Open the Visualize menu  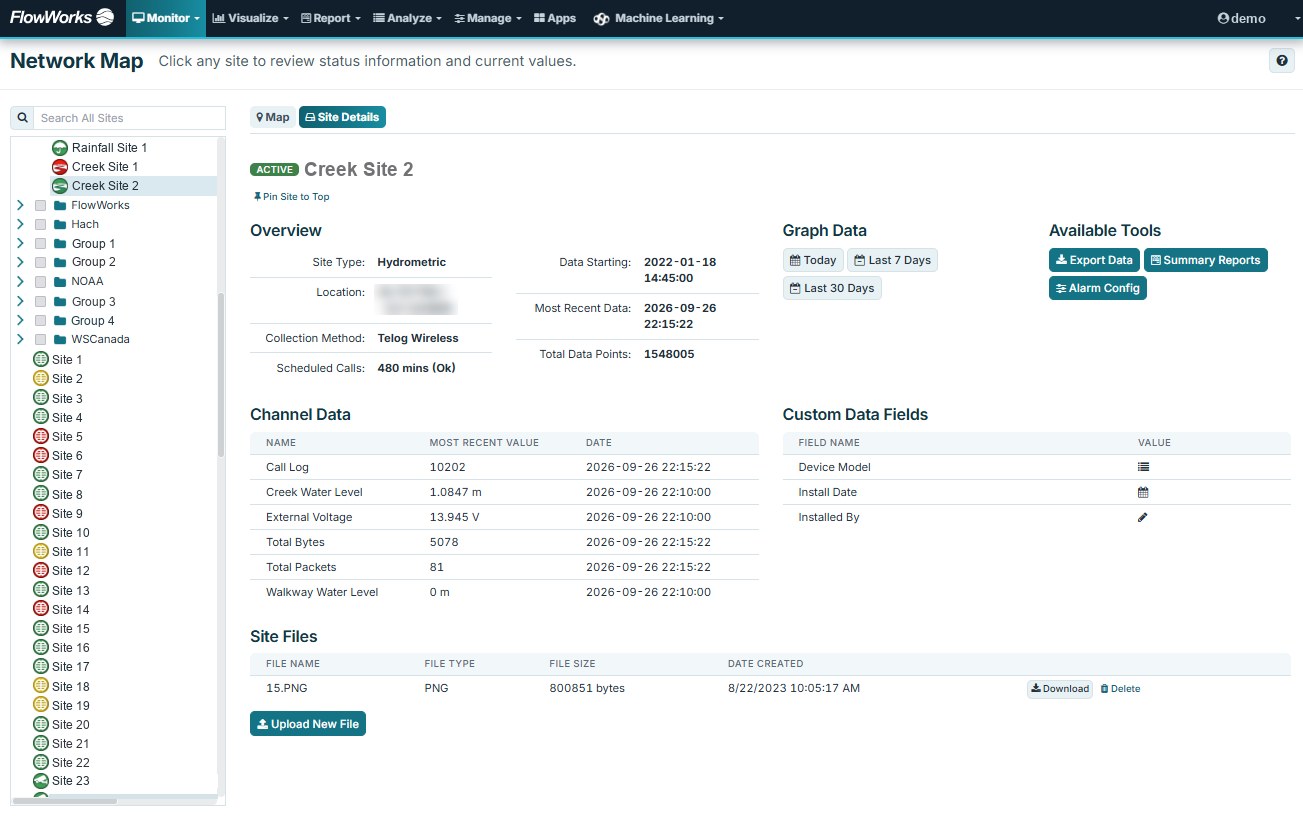[250, 18]
